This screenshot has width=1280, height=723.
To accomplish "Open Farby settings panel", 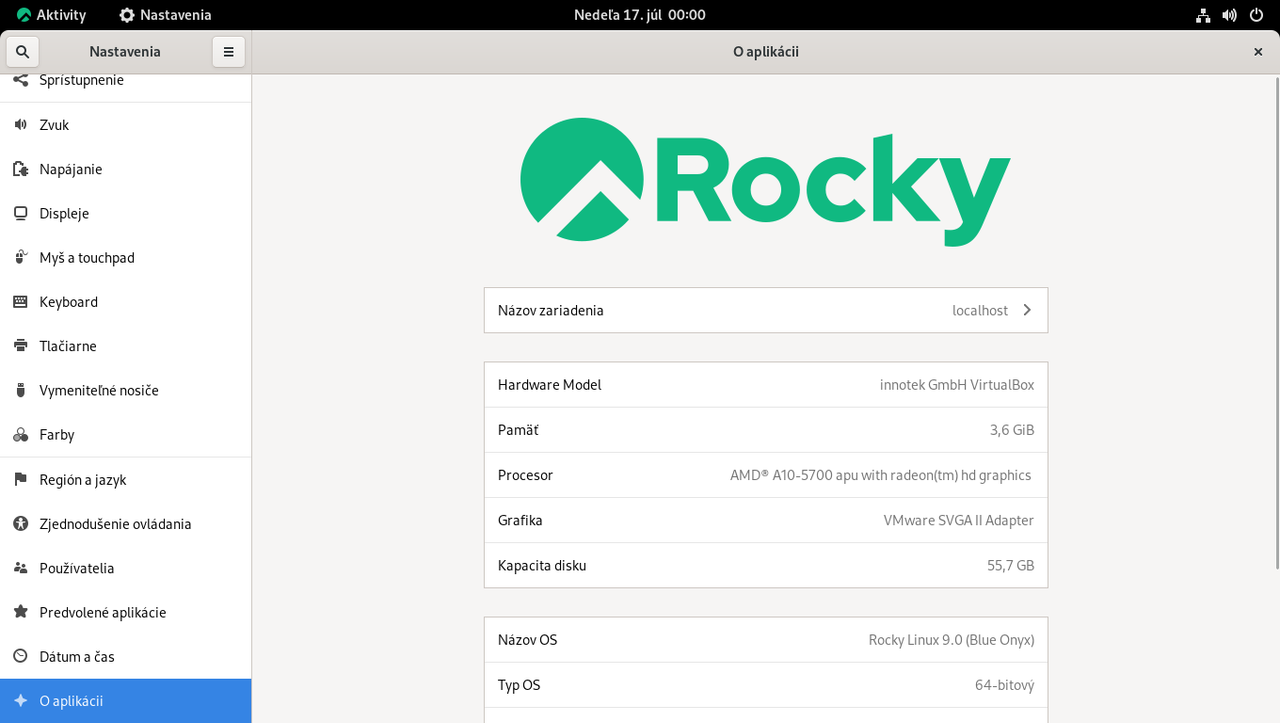I will [x=125, y=435].
